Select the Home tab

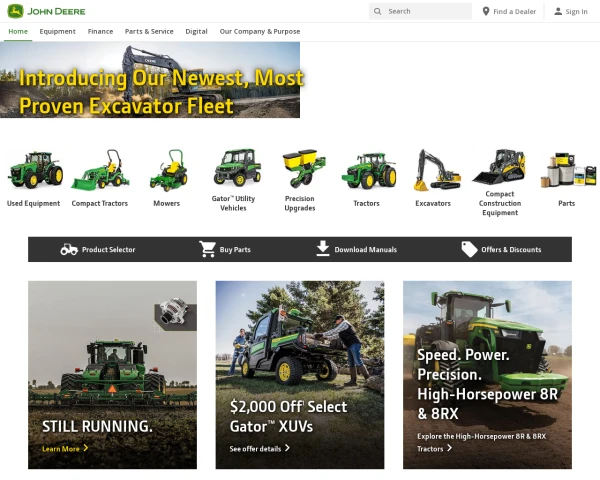click(x=18, y=31)
